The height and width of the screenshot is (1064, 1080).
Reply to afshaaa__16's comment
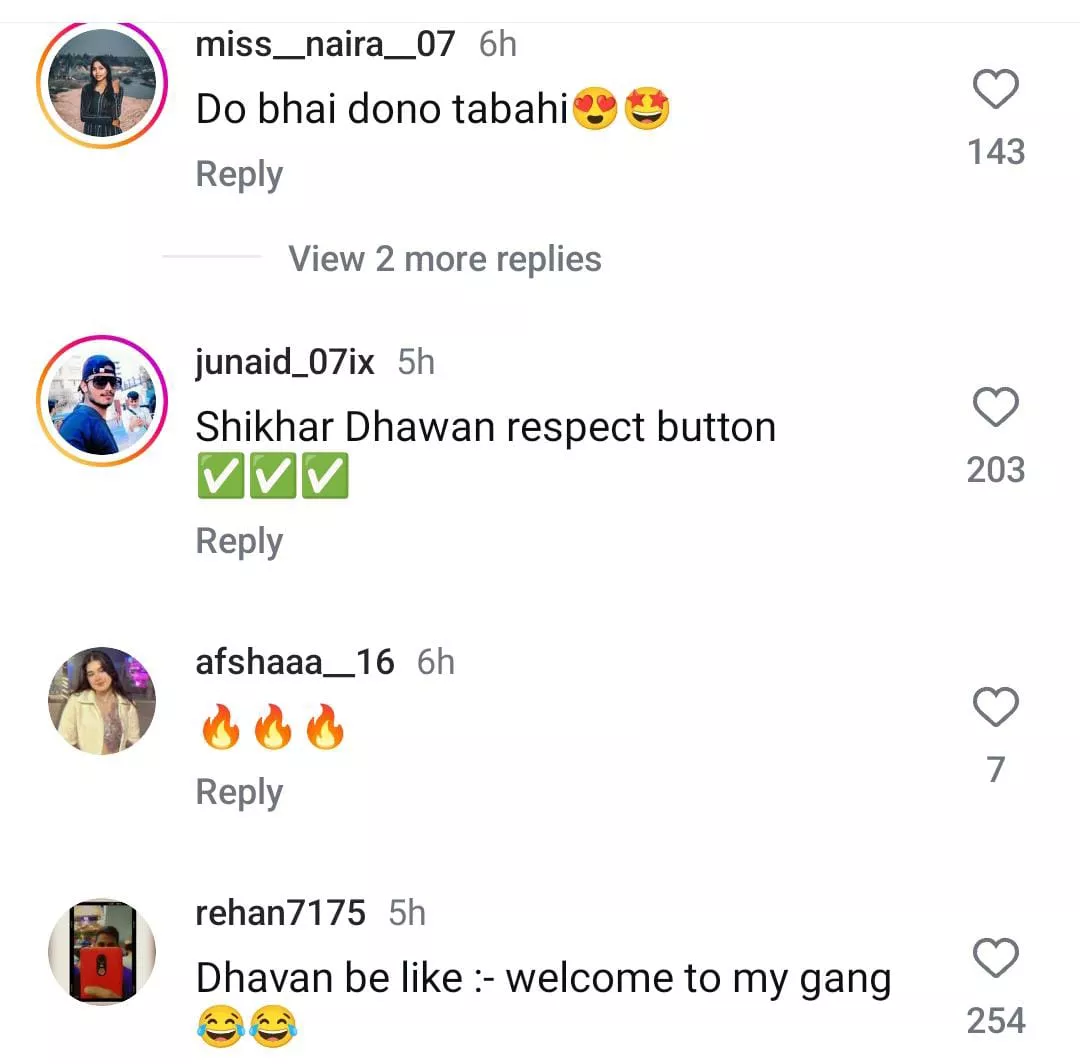tap(239, 792)
